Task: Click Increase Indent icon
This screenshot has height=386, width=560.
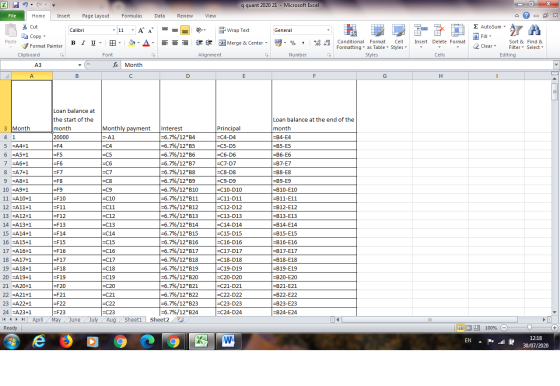Action: click(209, 43)
